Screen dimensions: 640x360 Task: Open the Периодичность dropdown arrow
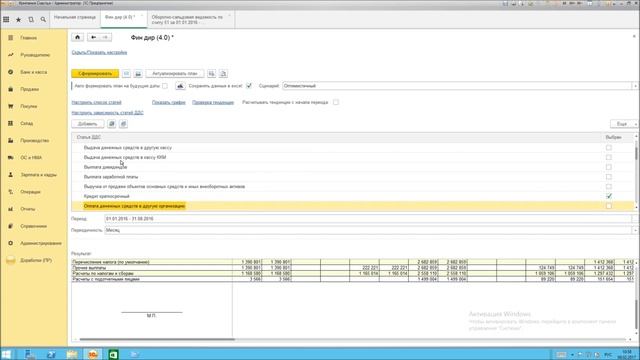click(x=635, y=230)
